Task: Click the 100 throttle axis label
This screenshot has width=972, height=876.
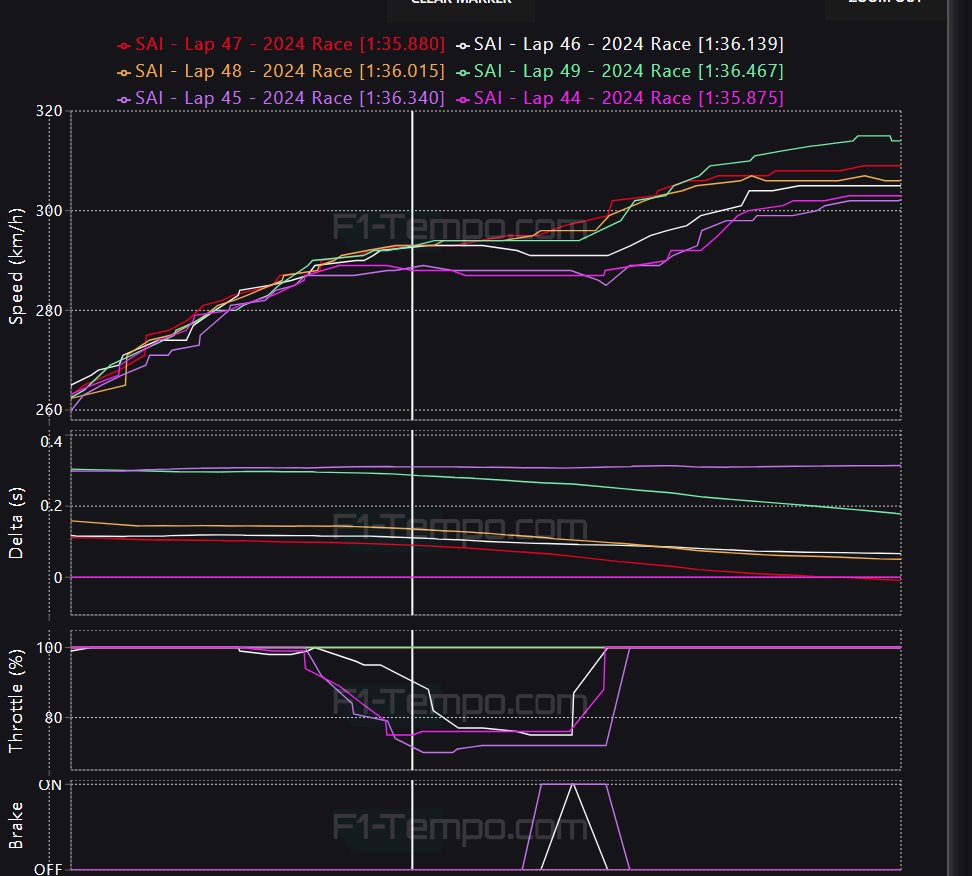Action: [x=50, y=648]
